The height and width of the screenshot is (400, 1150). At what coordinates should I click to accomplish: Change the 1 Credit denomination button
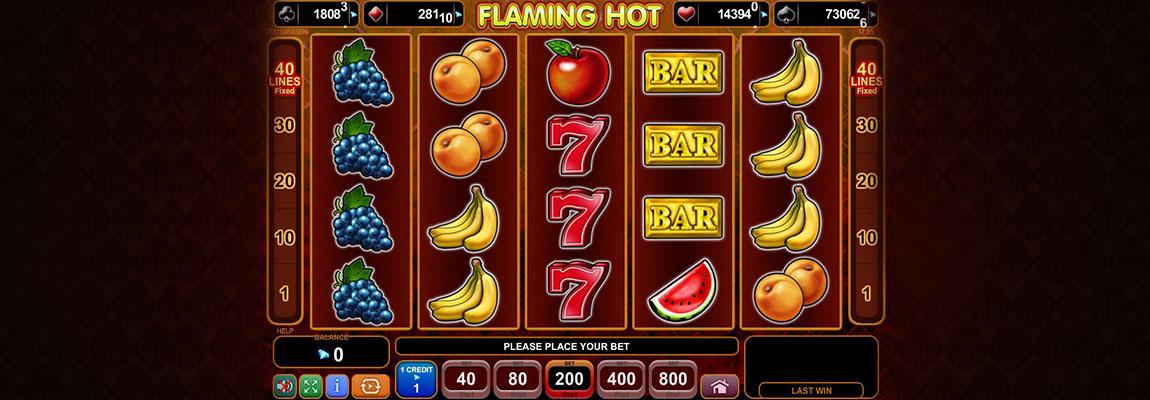pos(416,380)
